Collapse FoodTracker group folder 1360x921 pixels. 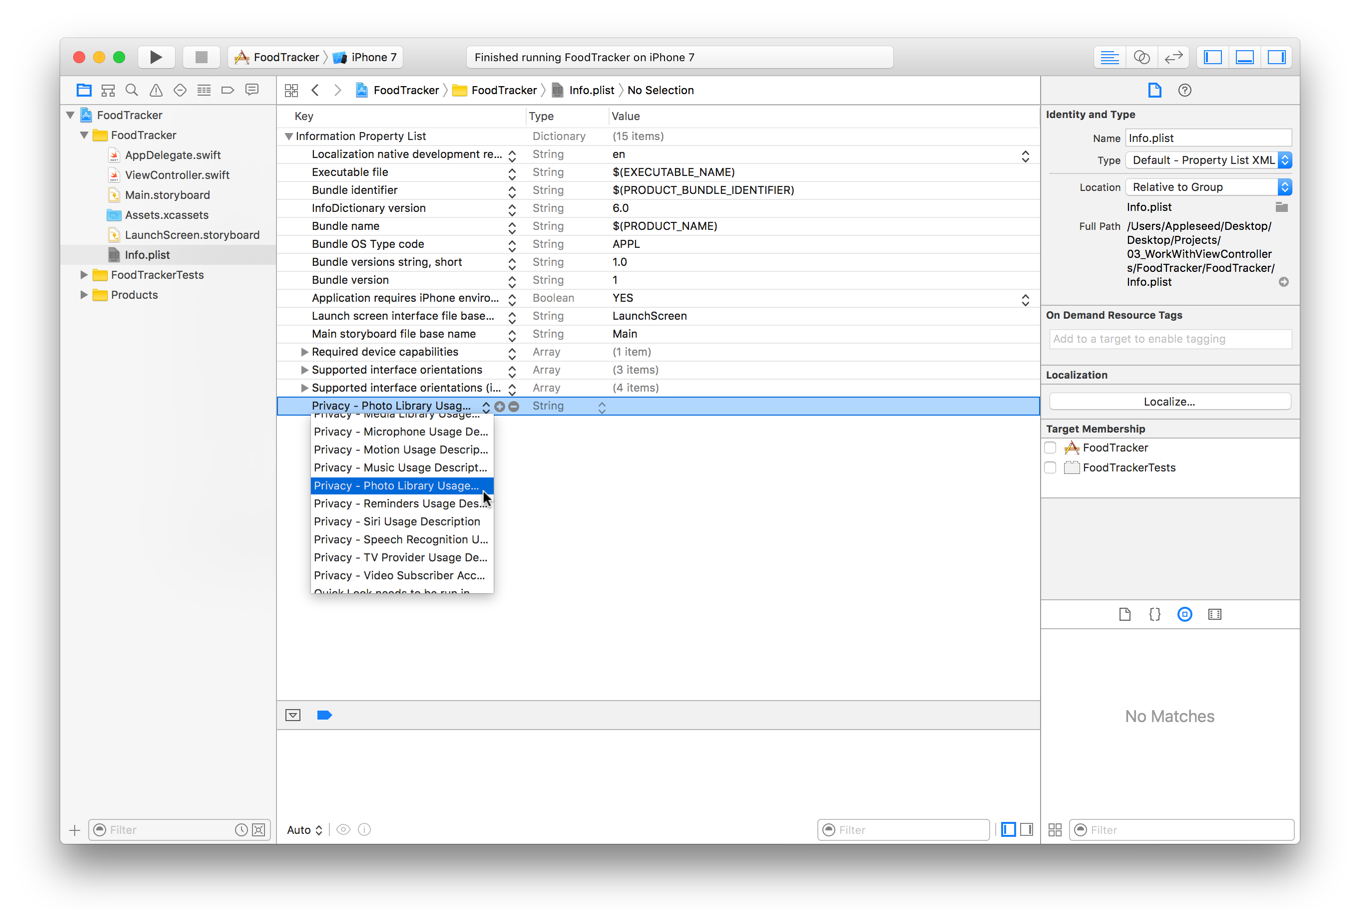click(85, 135)
